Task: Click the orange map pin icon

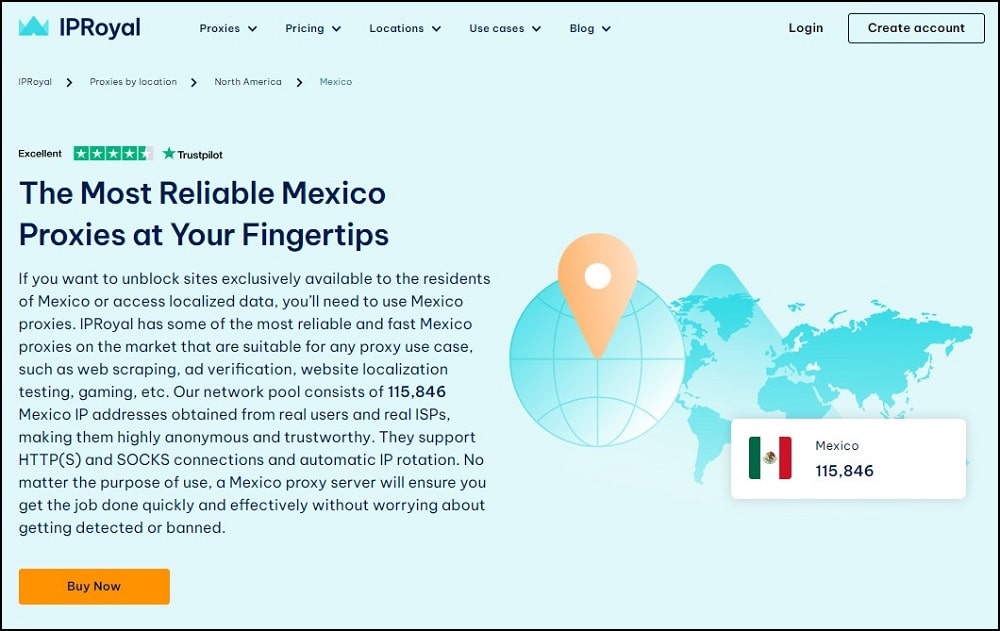Action: 598,295
